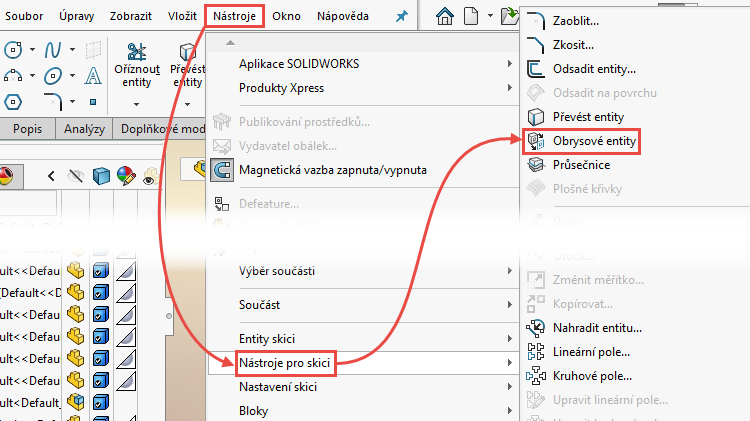Click the Oříznout entity tool

137,66
